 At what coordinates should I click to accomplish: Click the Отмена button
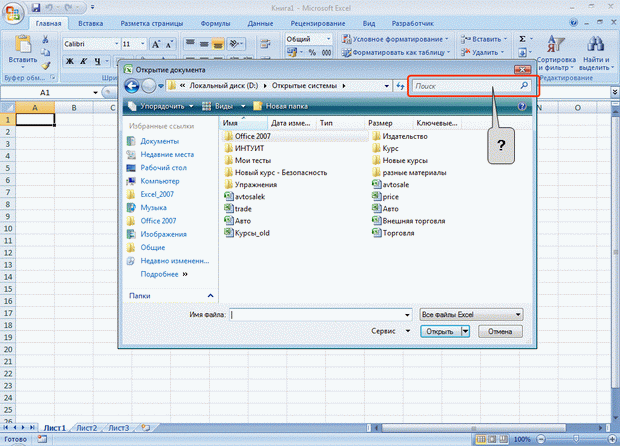pos(500,331)
